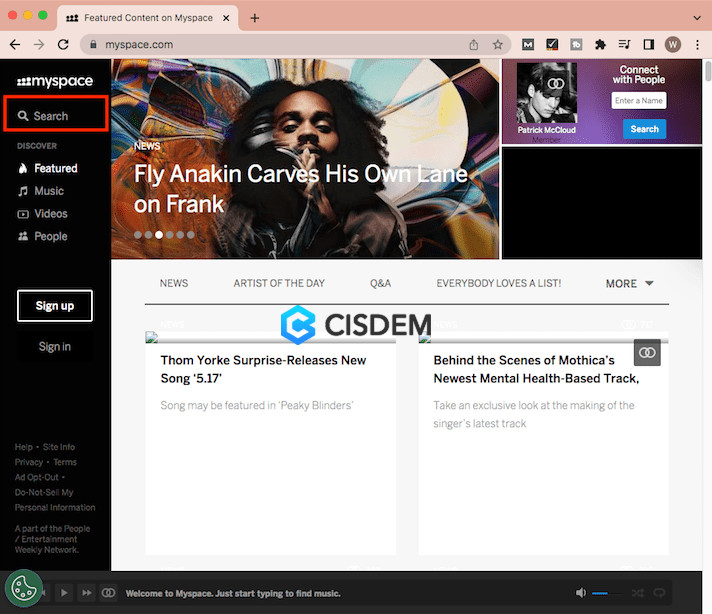Open the cookie settings icon

point(24,589)
